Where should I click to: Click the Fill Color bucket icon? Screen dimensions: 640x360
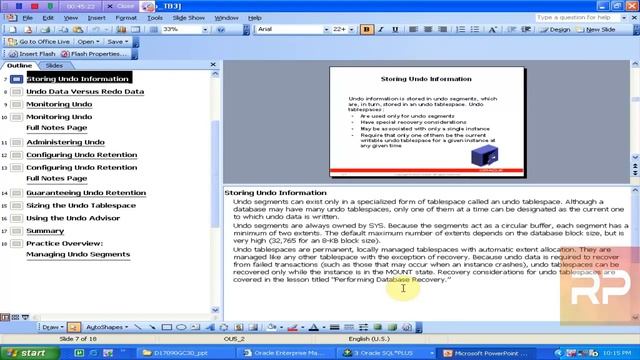tap(271, 327)
